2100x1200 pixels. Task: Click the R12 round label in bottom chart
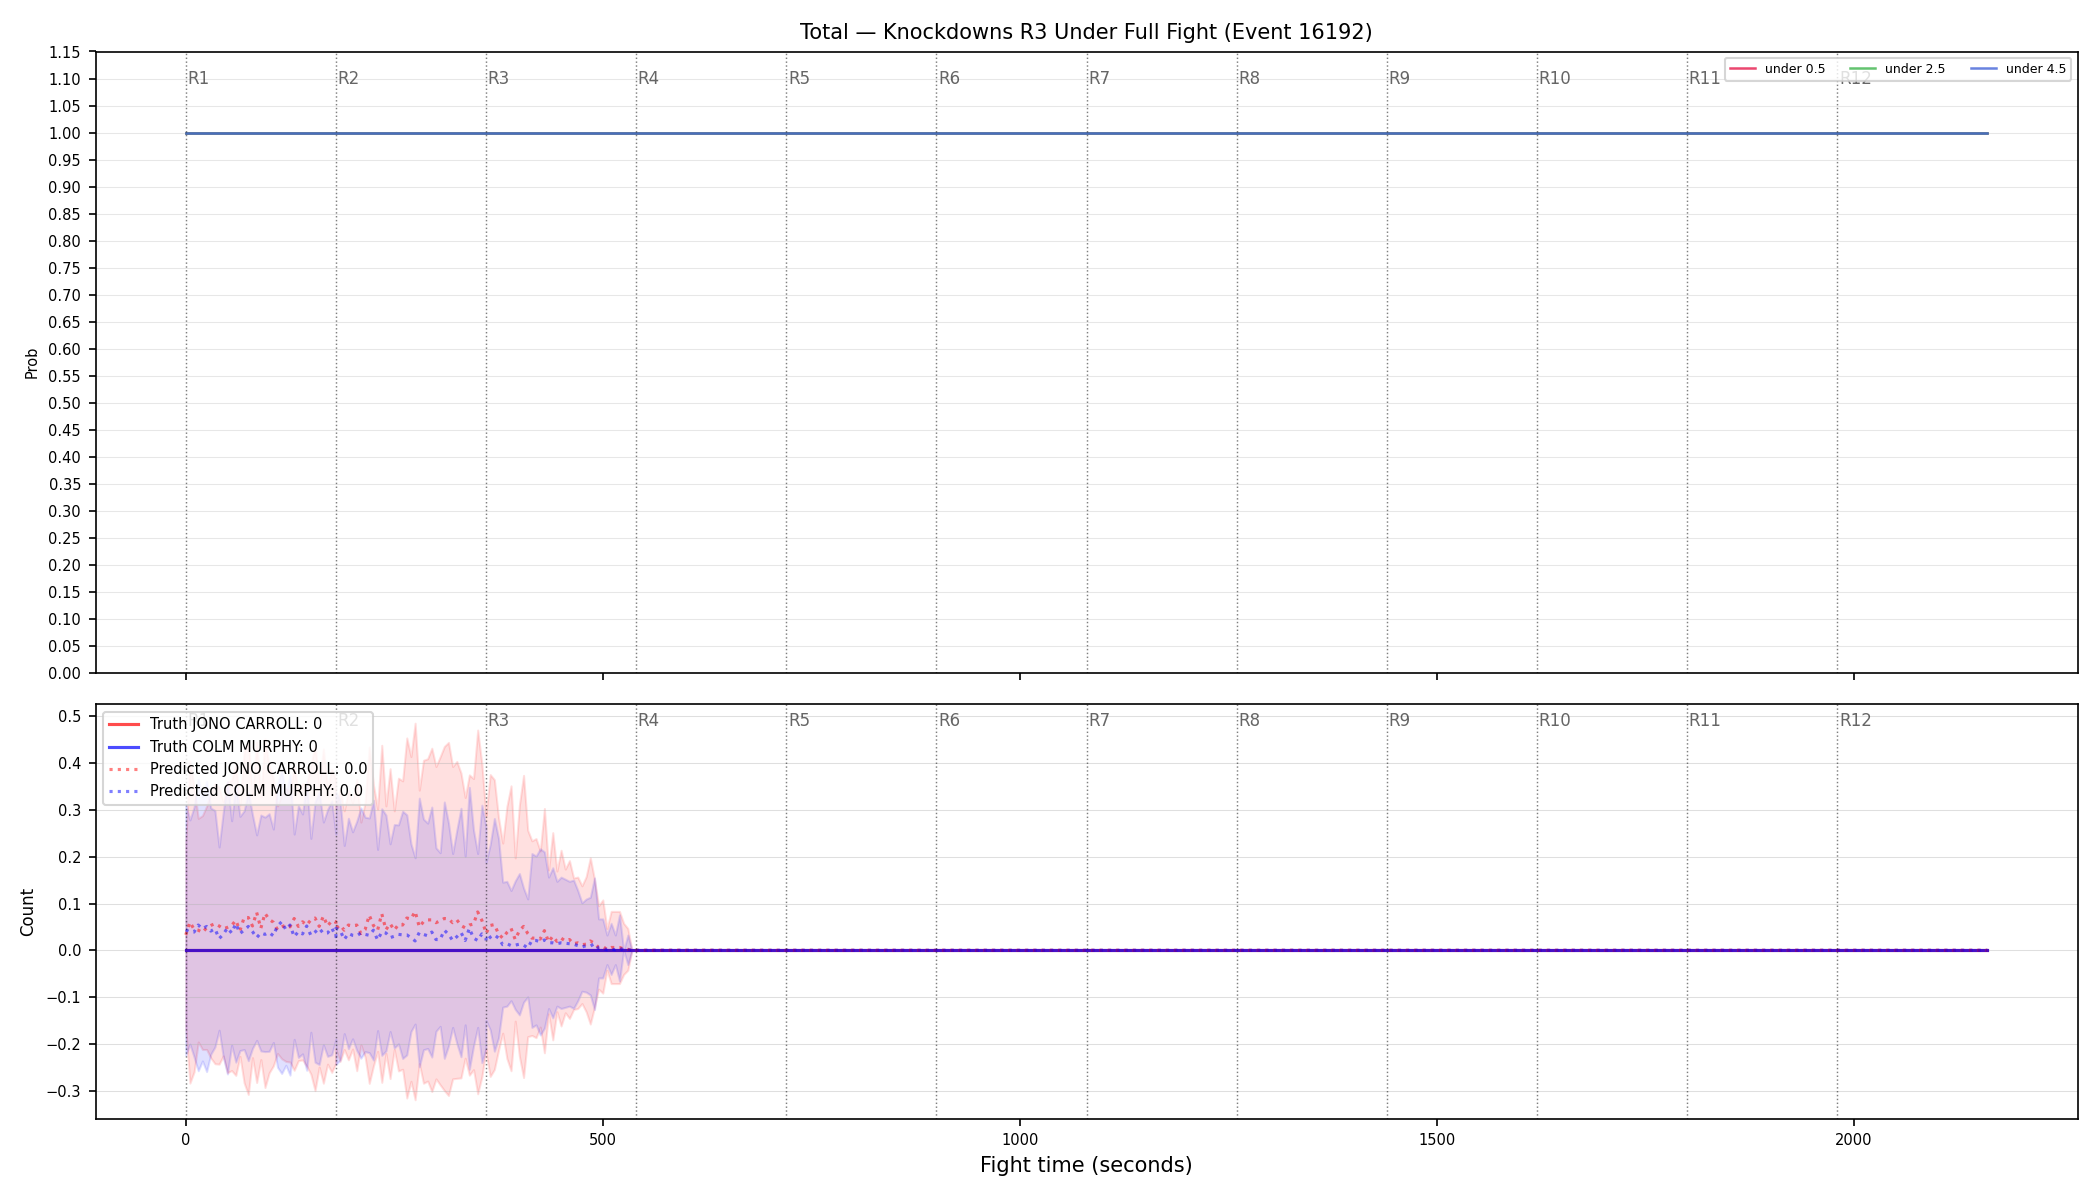coord(1855,720)
